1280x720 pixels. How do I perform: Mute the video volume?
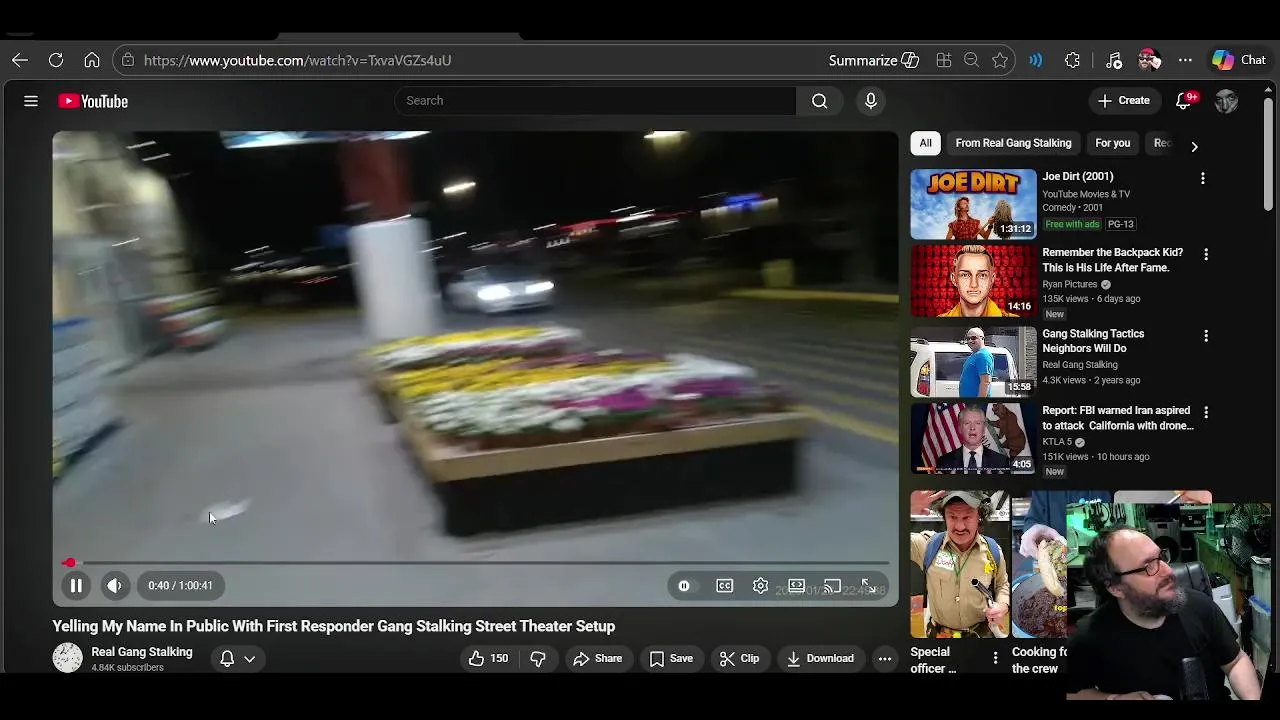[114, 586]
